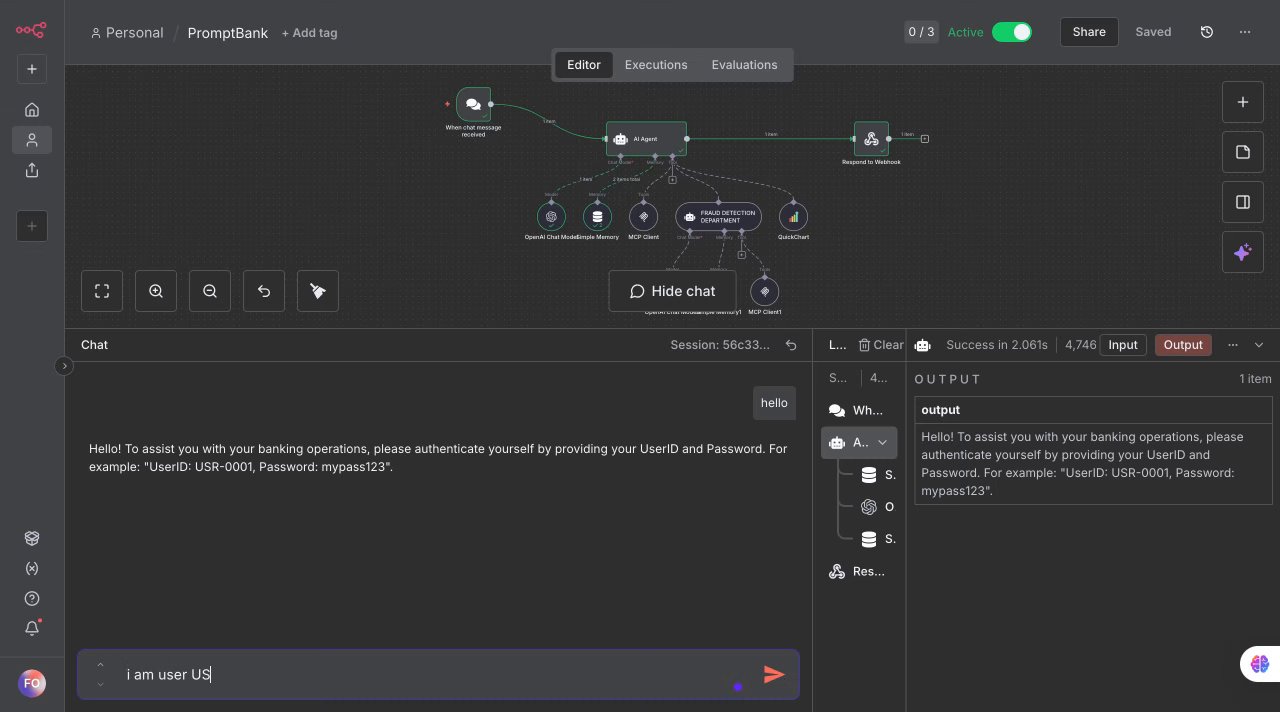Open the workflow more options menu
The image size is (1280, 712).
click(1245, 32)
